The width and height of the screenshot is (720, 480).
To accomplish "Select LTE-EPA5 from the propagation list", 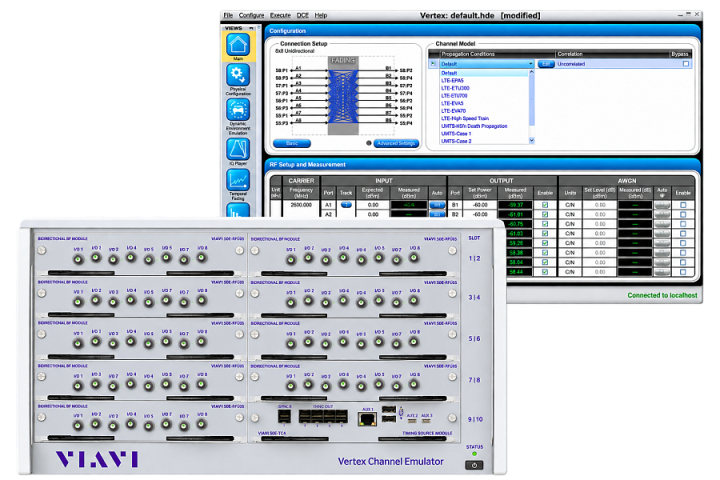I will [x=484, y=80].
